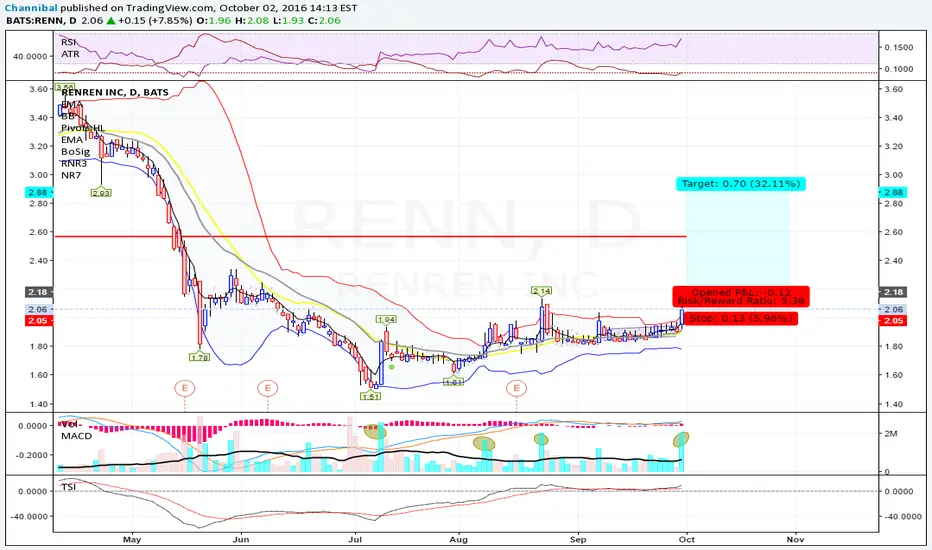Click the cyan 2.88 label on right scale
Viewport: 932px width, 550px height.
pos(893,192)
